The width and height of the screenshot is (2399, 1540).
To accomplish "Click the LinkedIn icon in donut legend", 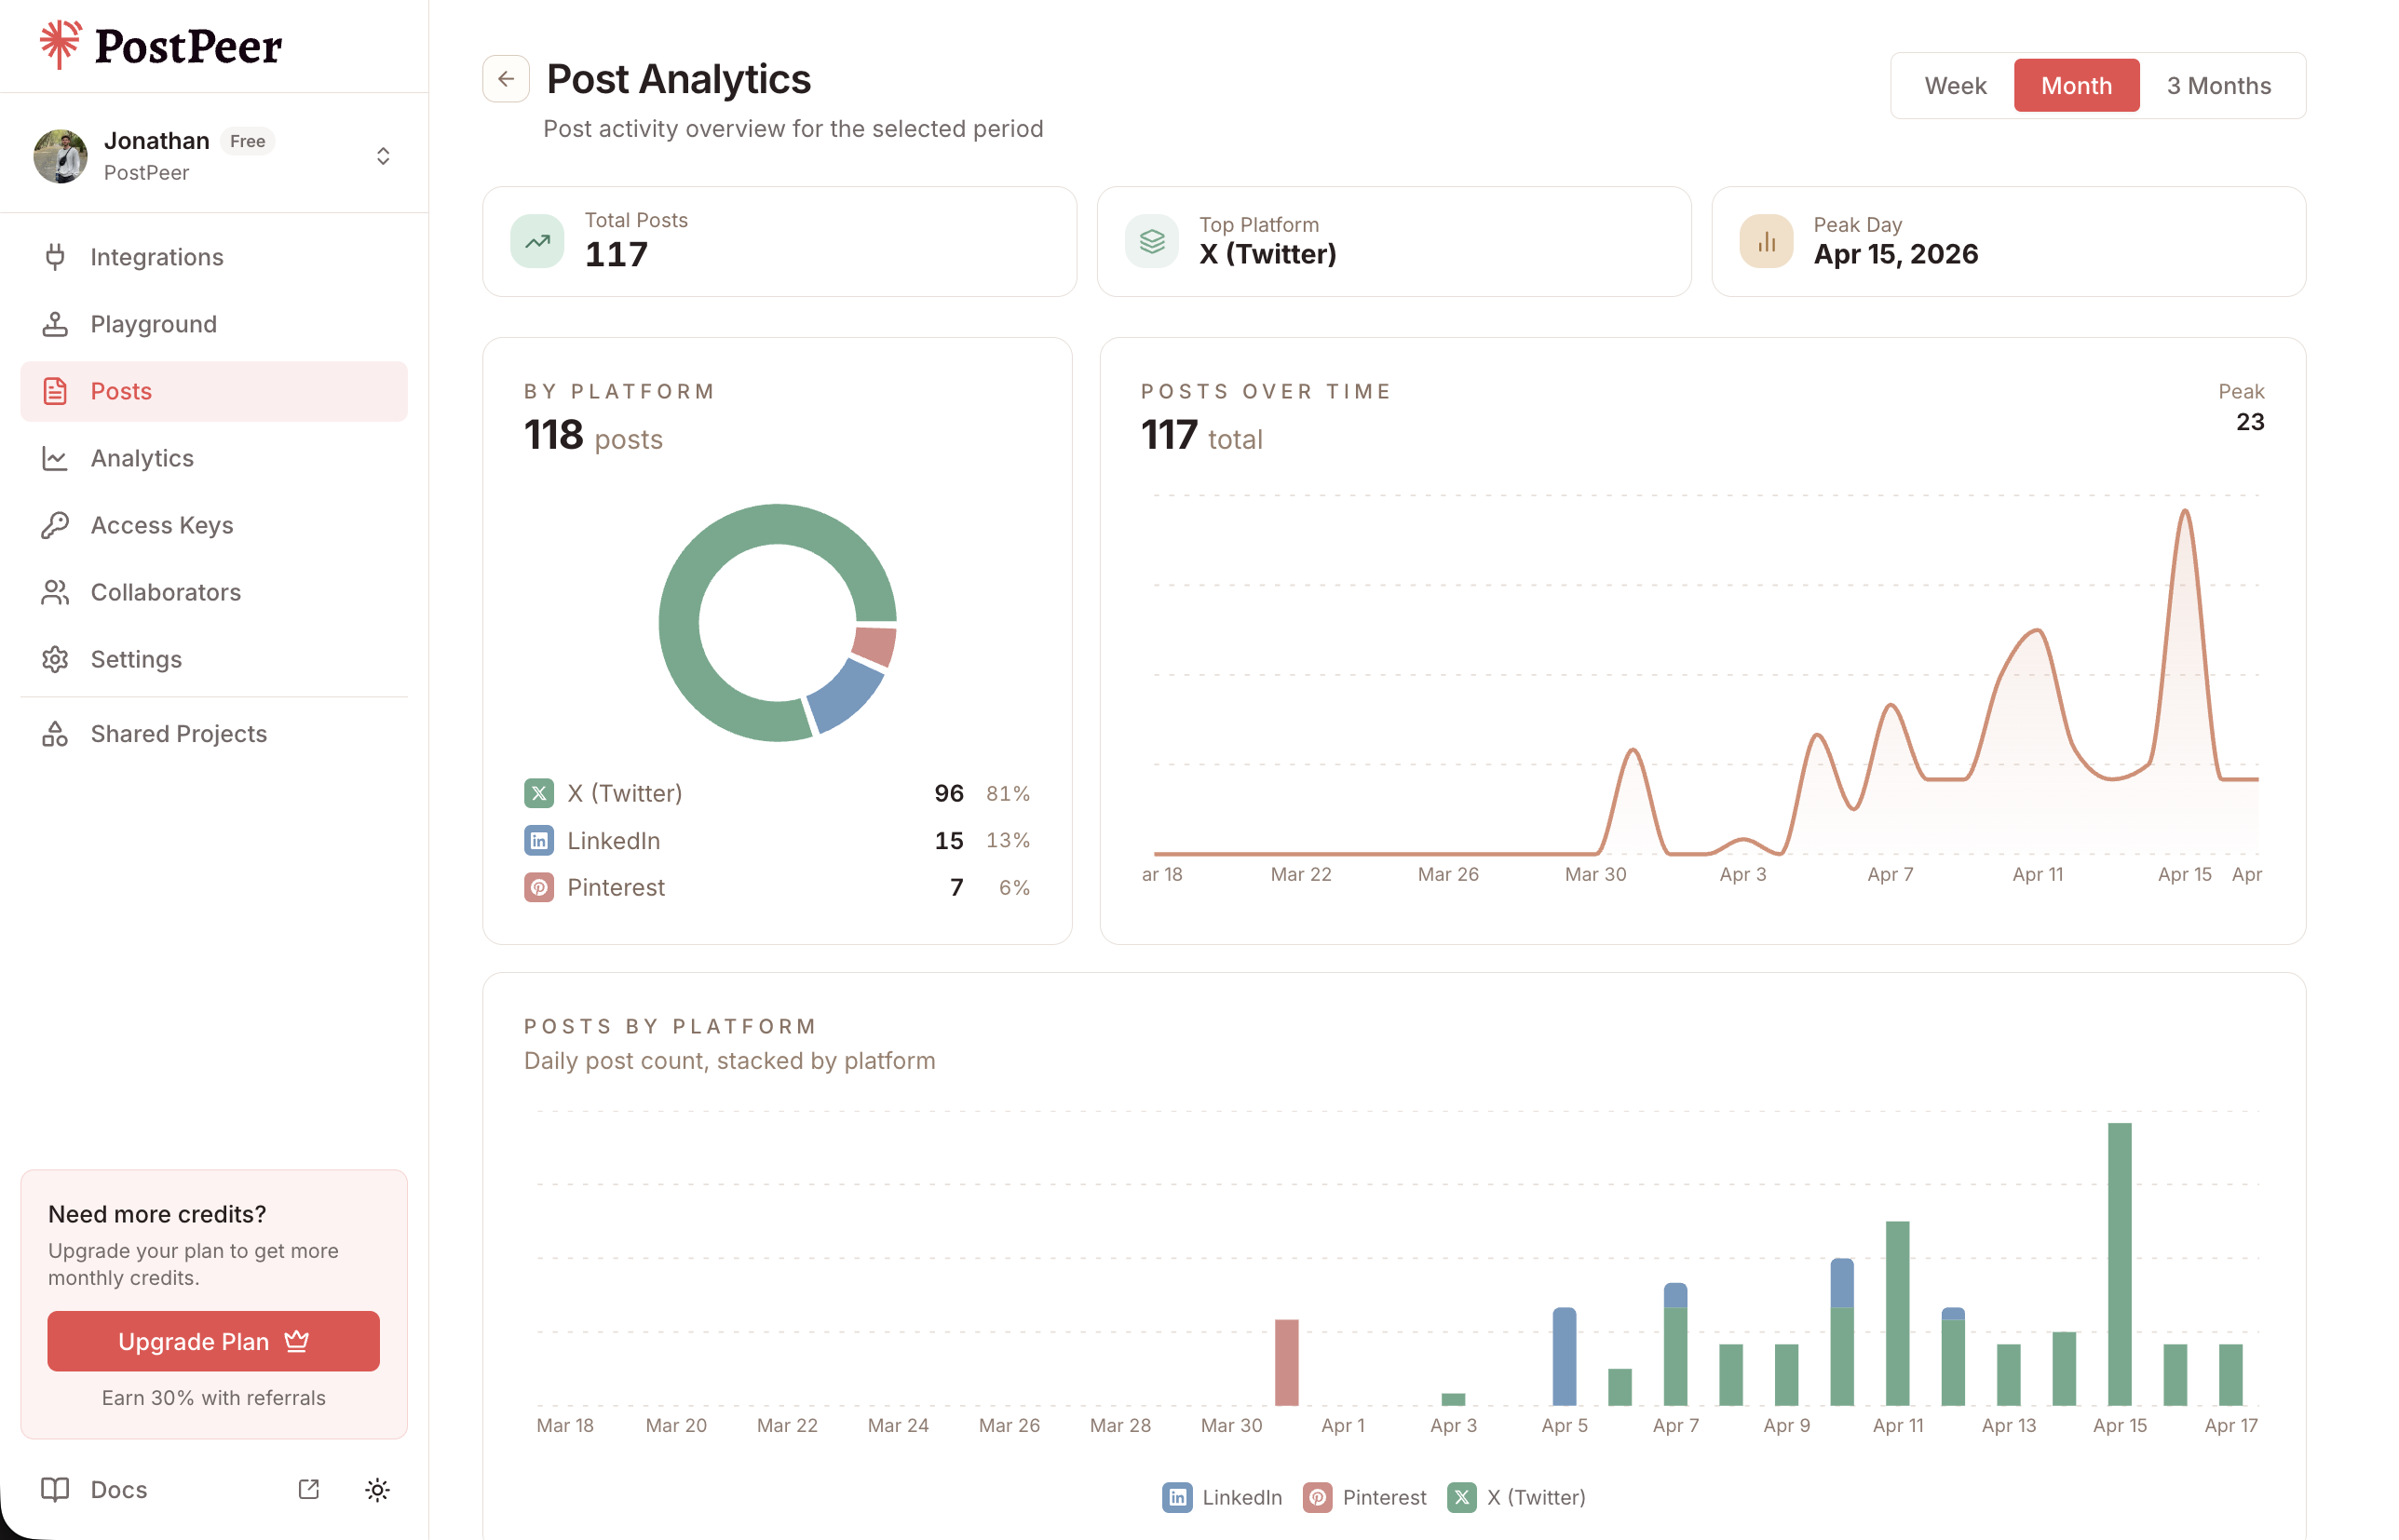I will [x=539, y=840].
